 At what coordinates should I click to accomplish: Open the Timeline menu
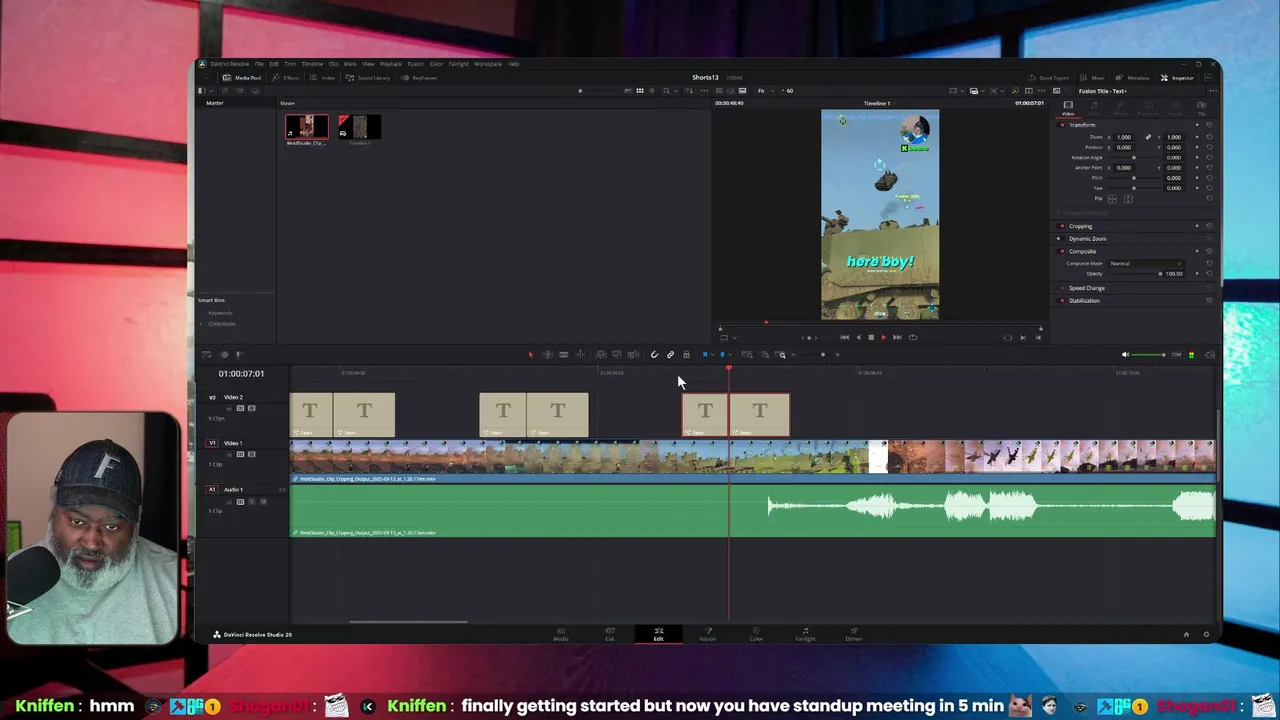tap(312, 64)
